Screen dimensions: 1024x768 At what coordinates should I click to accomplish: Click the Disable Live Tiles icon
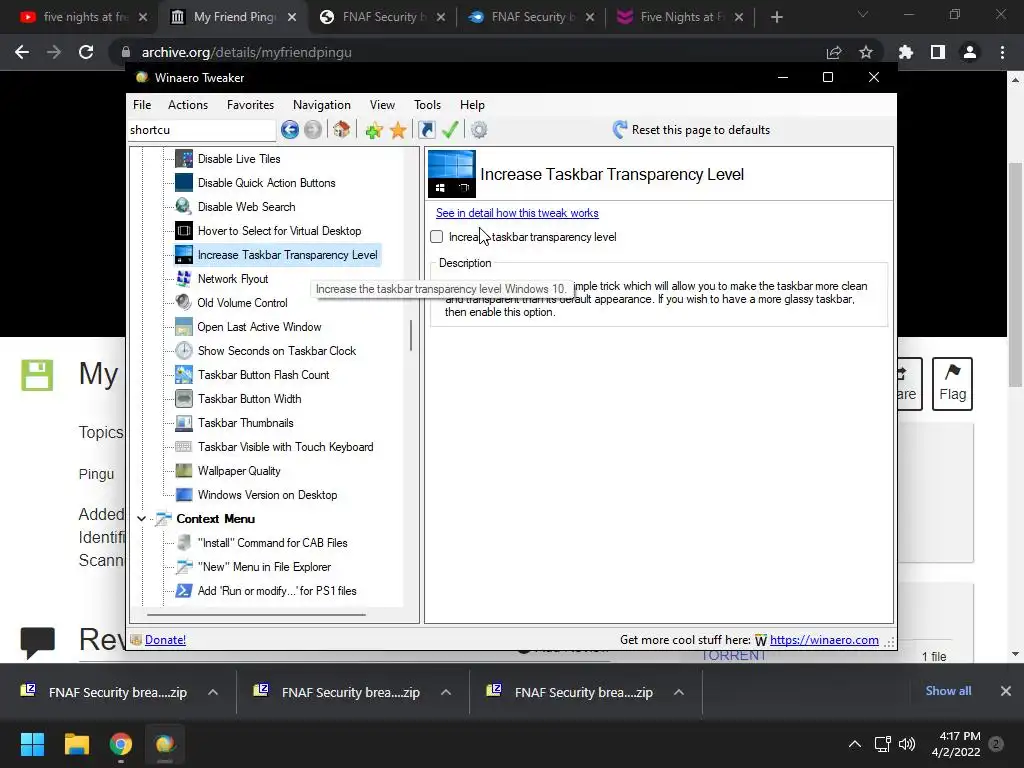tap(184, 159)
